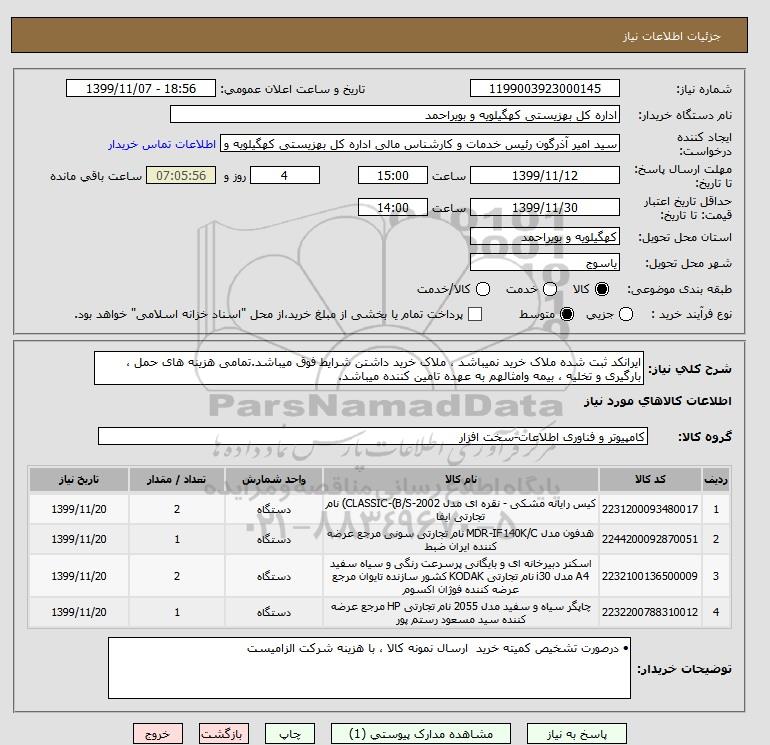Click the بازگشت back button
The height and width of the screenshot is (745, 770).
coord(224,734)
